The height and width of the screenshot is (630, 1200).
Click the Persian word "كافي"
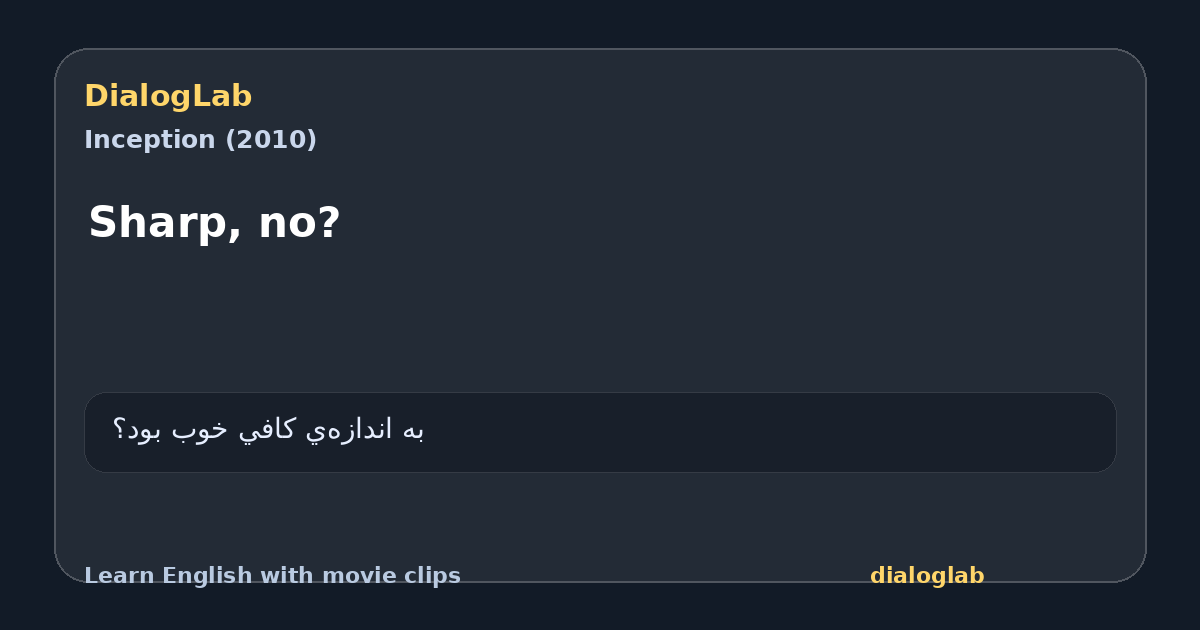click(269, 430)
